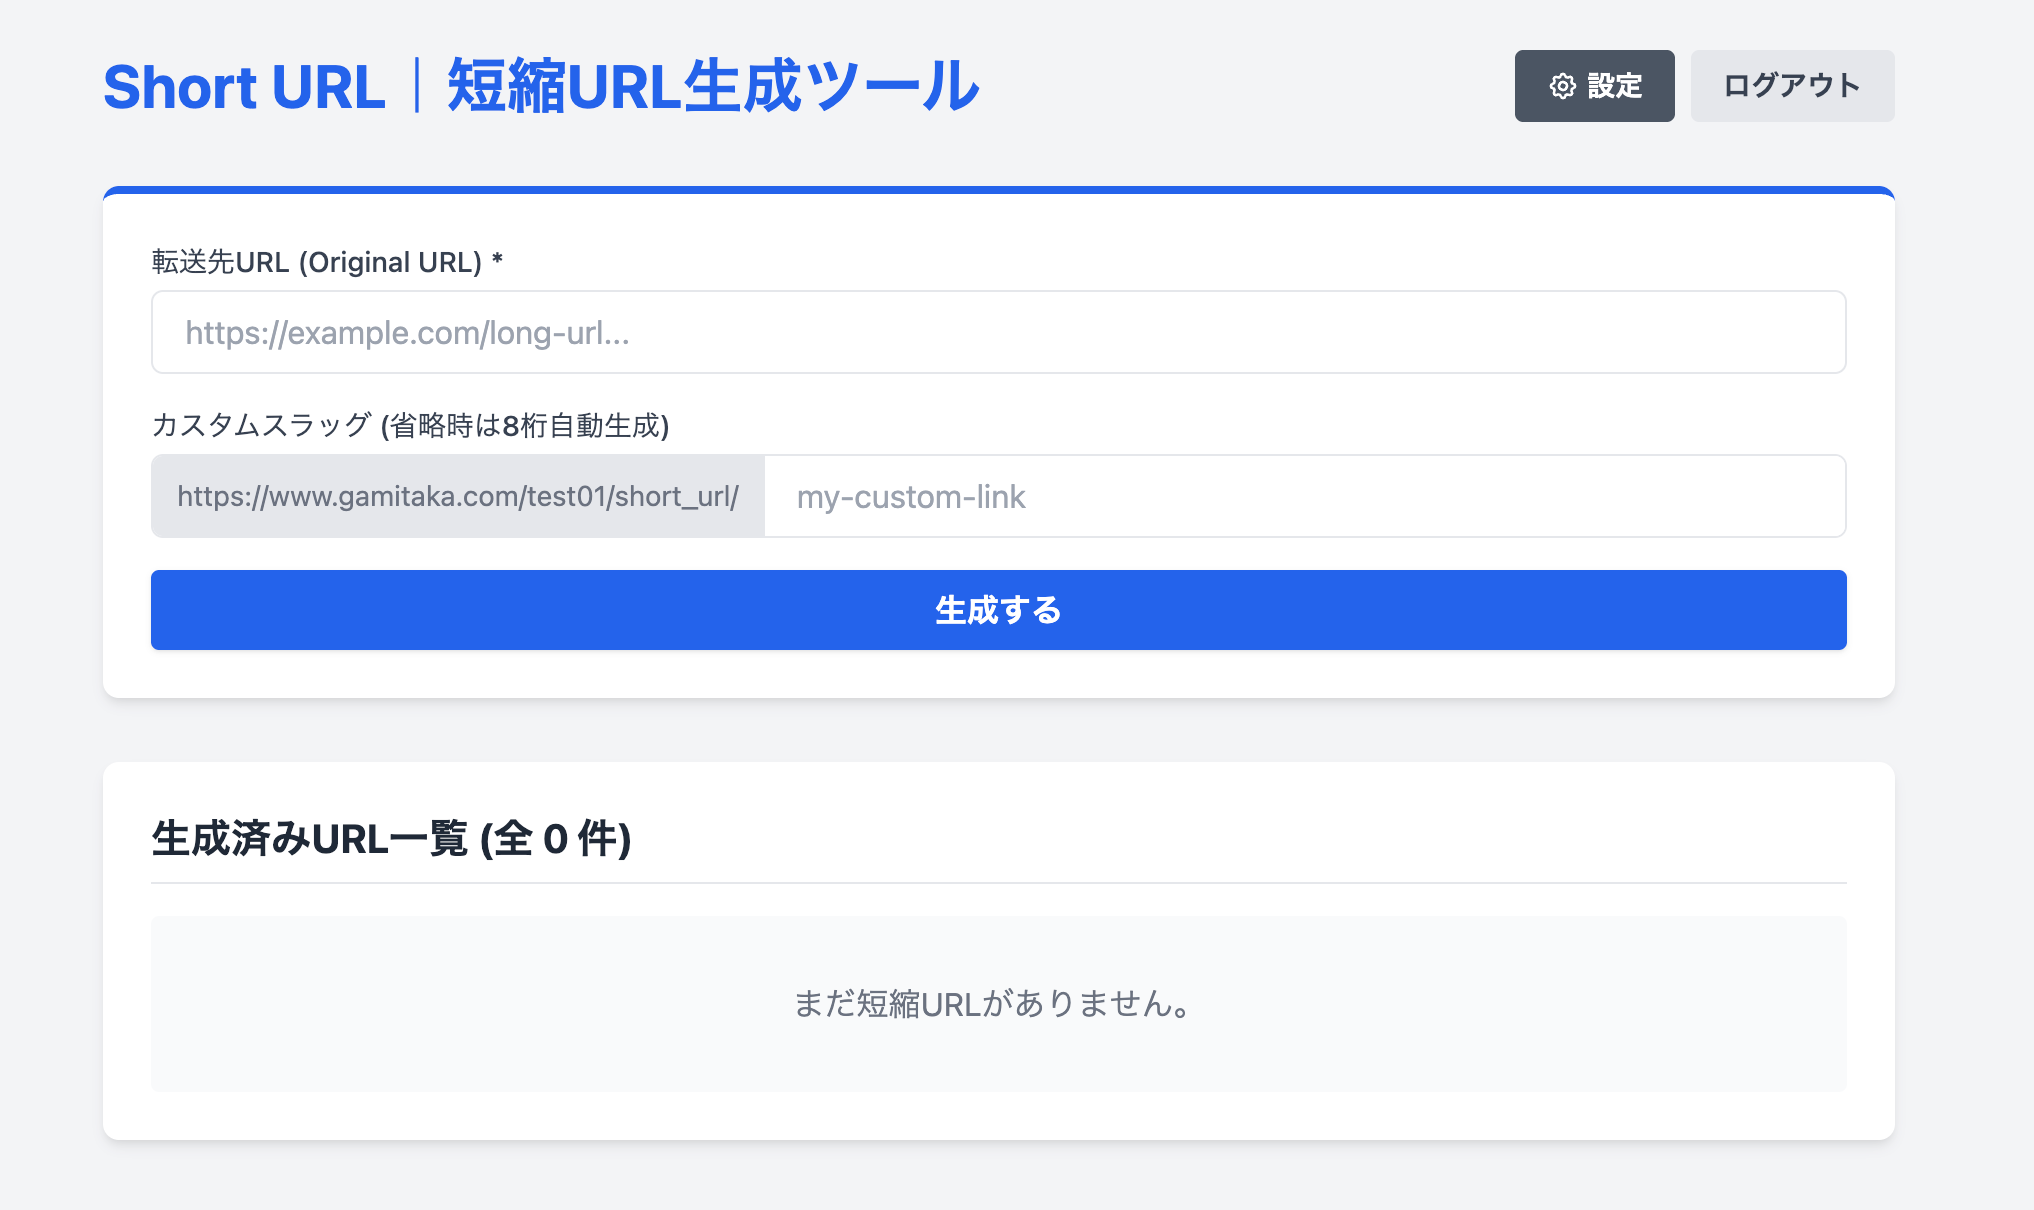Click the カスタムスラッグ label text
Image resolution: width=2034 pixels, height=1210 pixels.
[x=261, y=425]
